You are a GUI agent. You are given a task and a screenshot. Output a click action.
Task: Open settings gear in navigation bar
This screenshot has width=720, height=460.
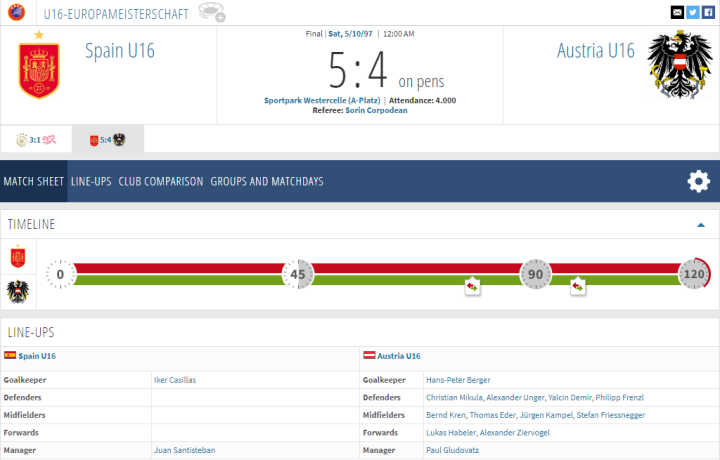point(698,181)
